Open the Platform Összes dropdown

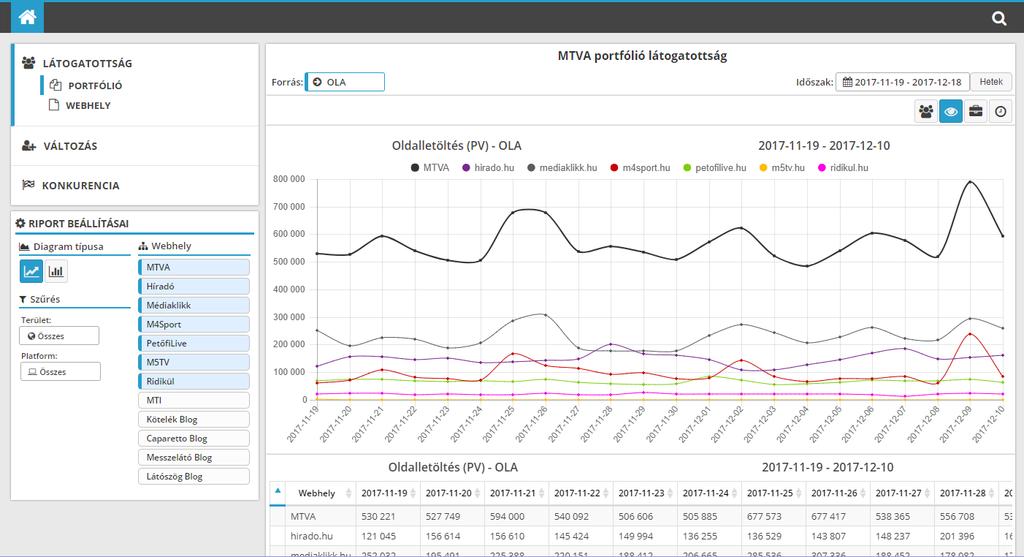click(x=60, y=372)
